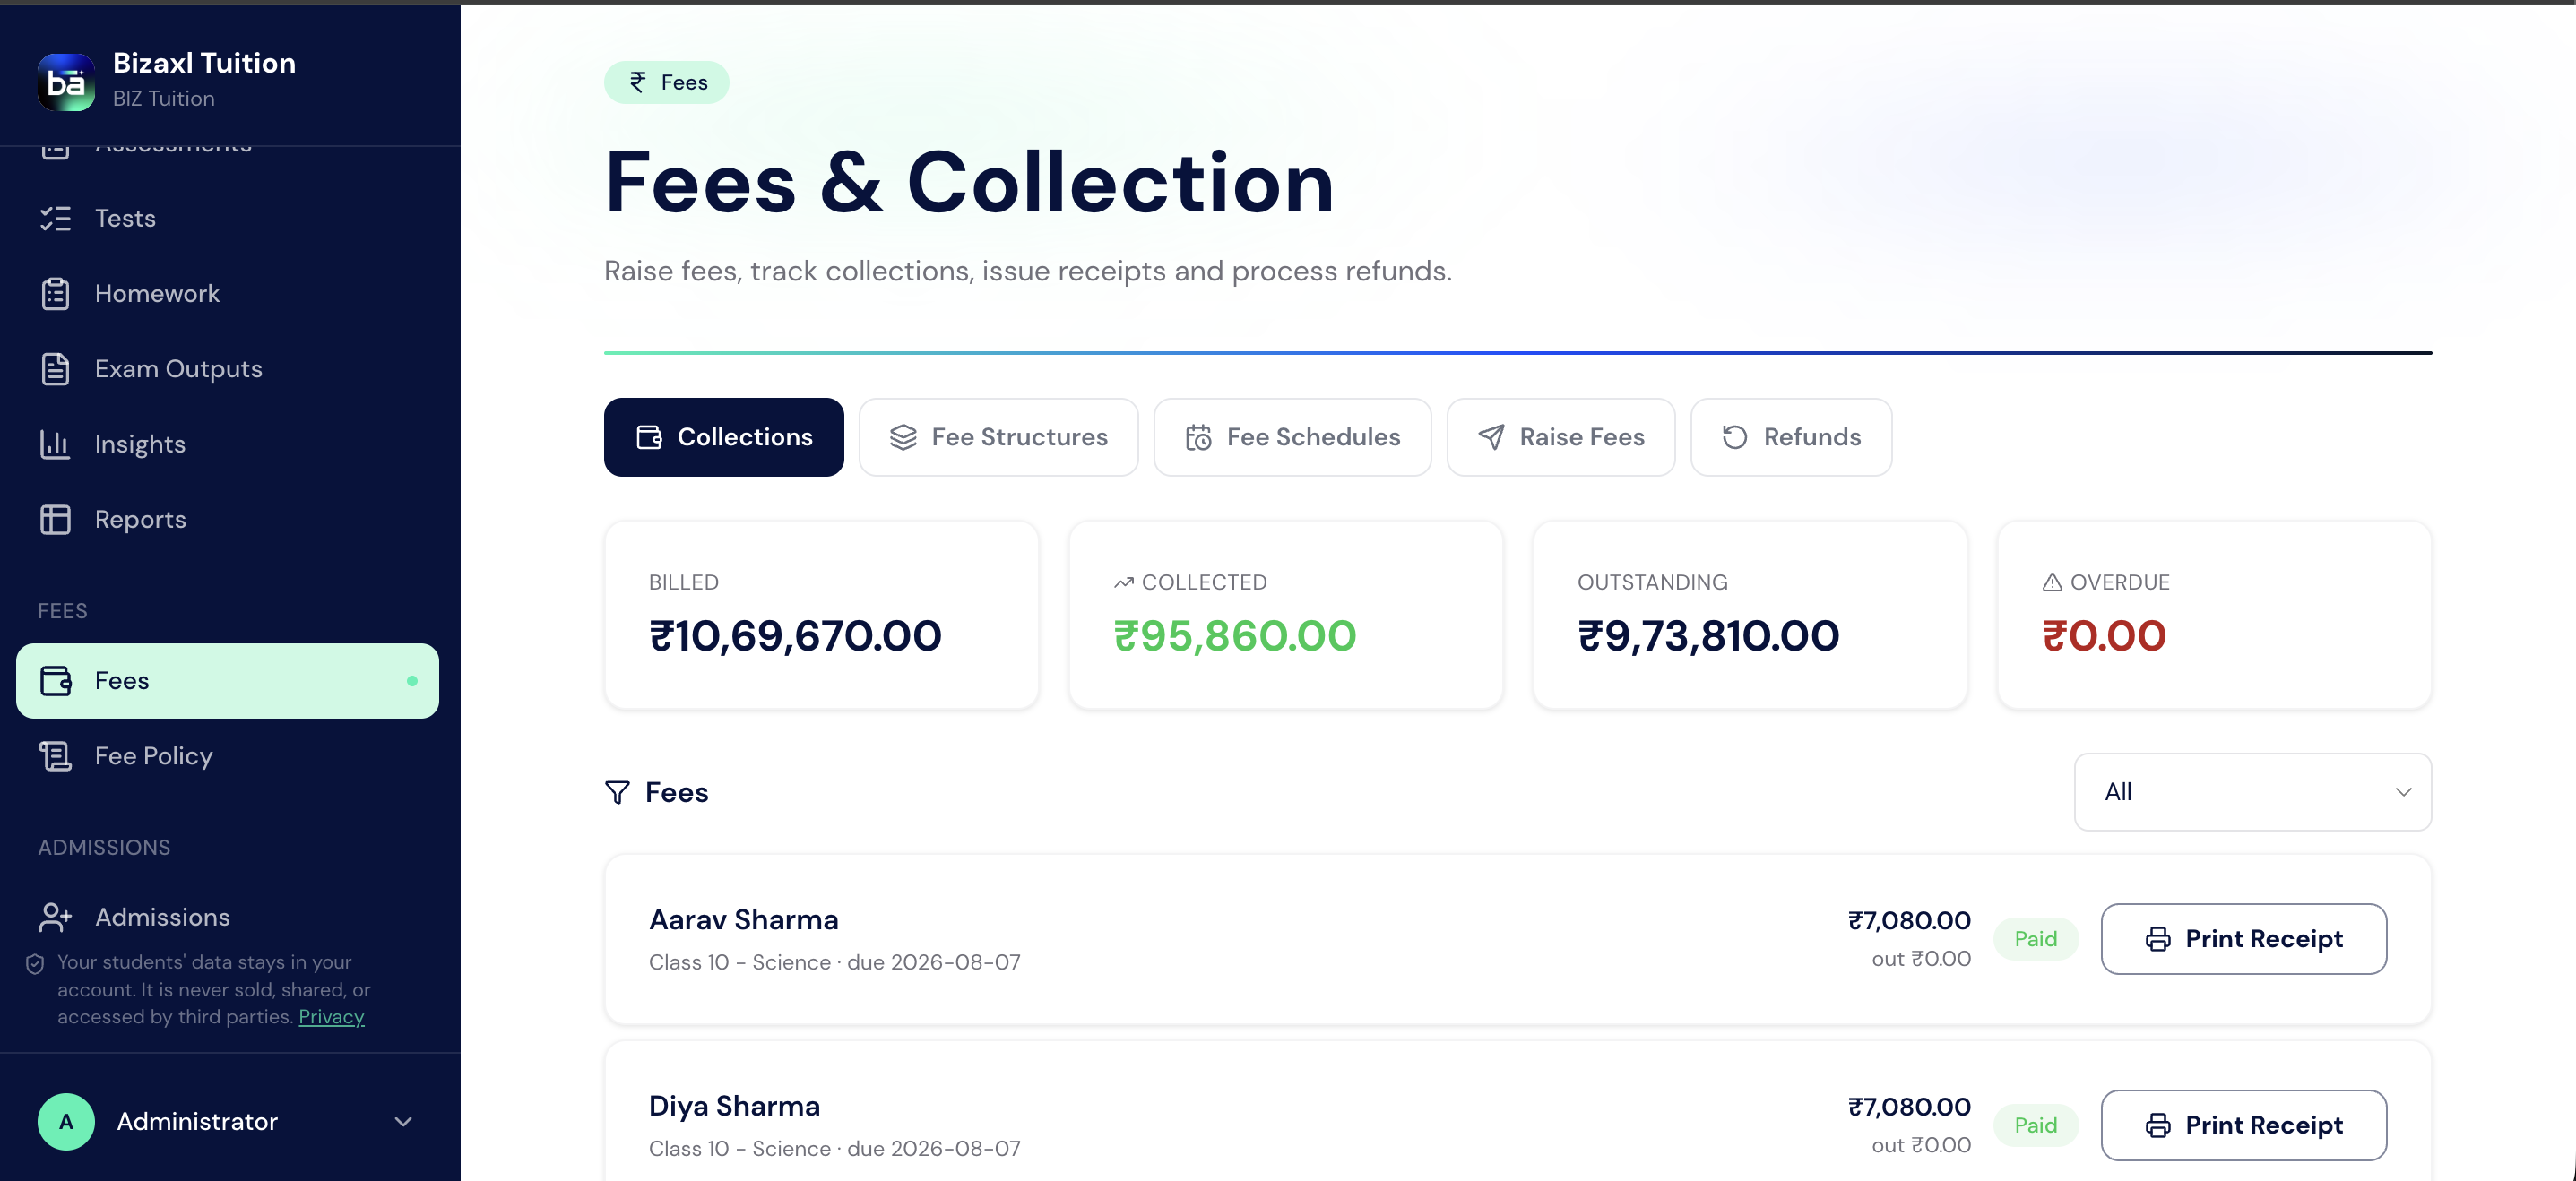Open the Refunds tab
Image resolution: width=2576 pixels, height=1181 pixels.
point(1790,437)
